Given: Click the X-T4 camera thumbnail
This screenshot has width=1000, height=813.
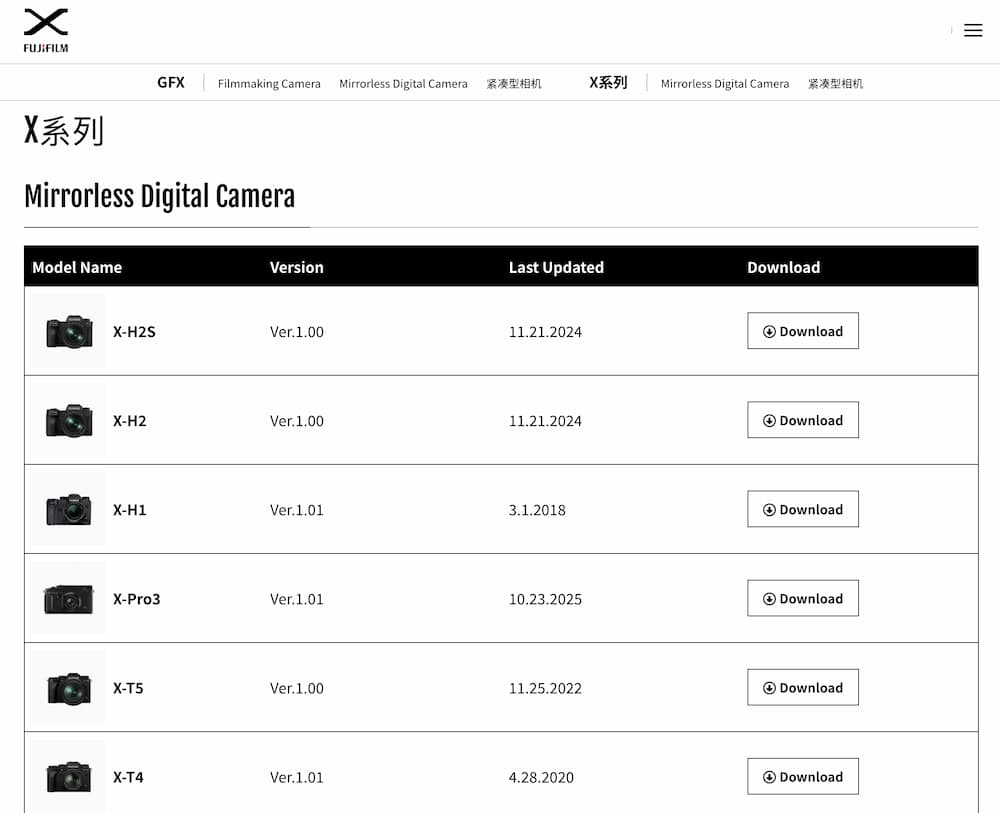Looking at the screenshot, I should coord(68,776).
